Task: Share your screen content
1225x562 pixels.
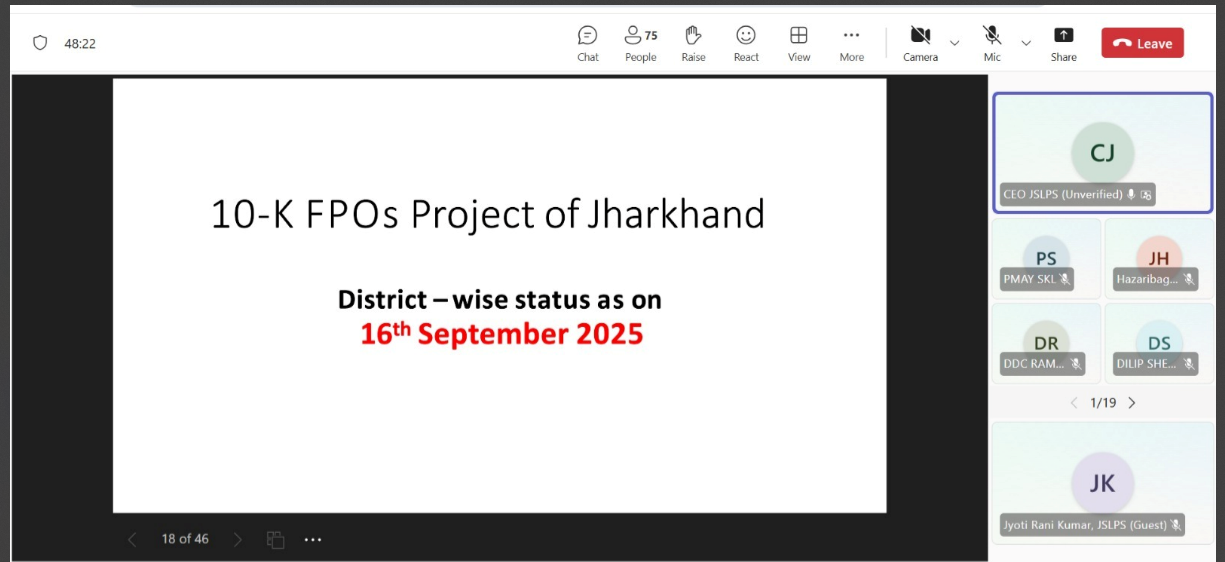Action: [1064, 44]
